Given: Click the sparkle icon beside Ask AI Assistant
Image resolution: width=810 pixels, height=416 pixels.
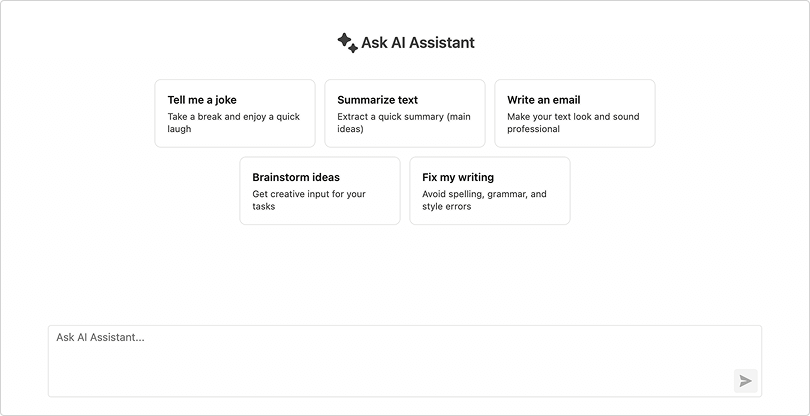Looking at the screenshot, I should [347, 42].
